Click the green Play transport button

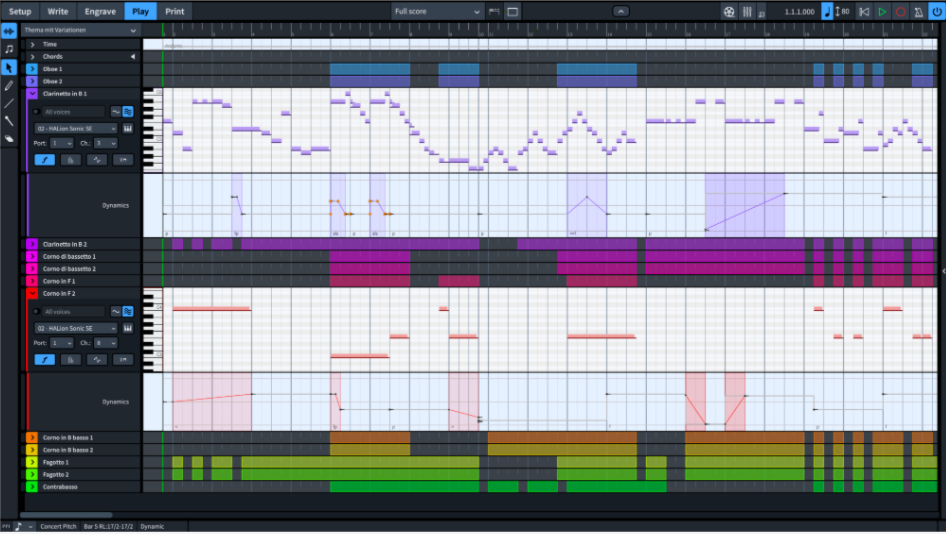[882, 12]
